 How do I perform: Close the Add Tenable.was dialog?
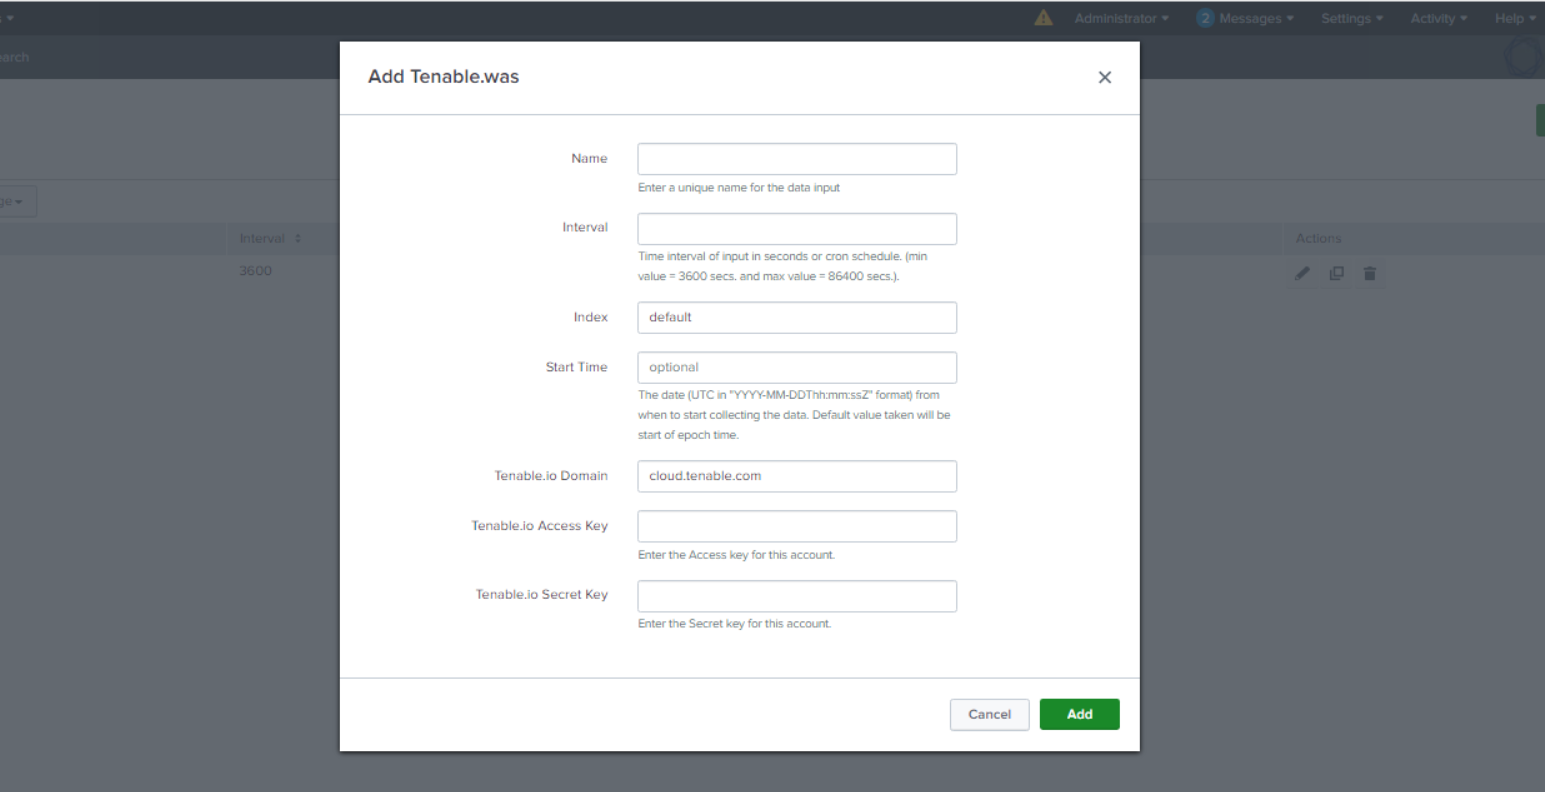pyautogui.click(x=1104, y=77)
